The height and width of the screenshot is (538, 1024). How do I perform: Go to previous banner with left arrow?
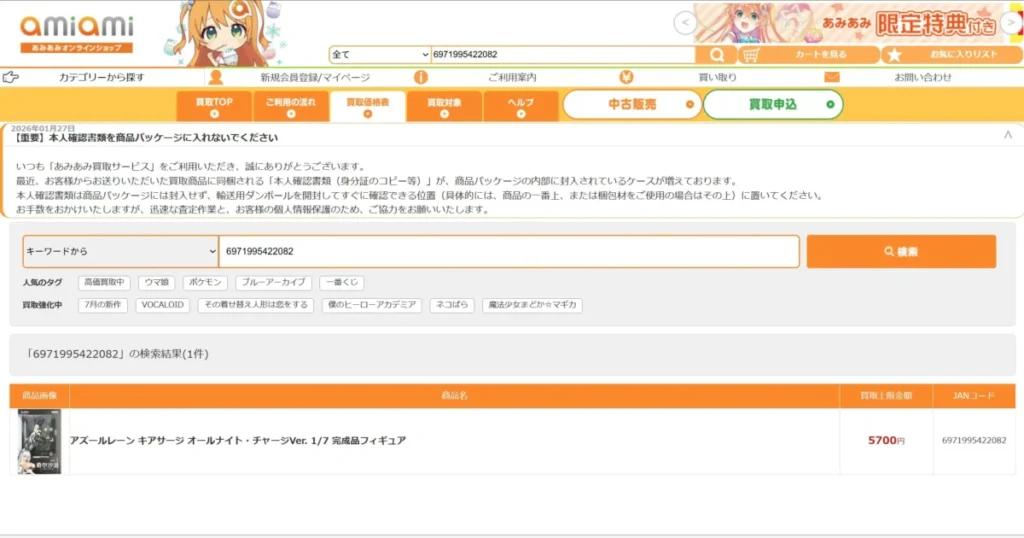click(685, 23)
